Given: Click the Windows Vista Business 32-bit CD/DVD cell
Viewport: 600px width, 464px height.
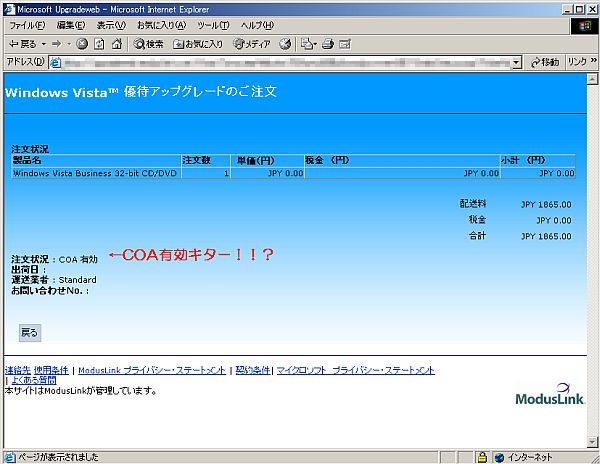Looking at the screenshot, I should click(96, 173).
